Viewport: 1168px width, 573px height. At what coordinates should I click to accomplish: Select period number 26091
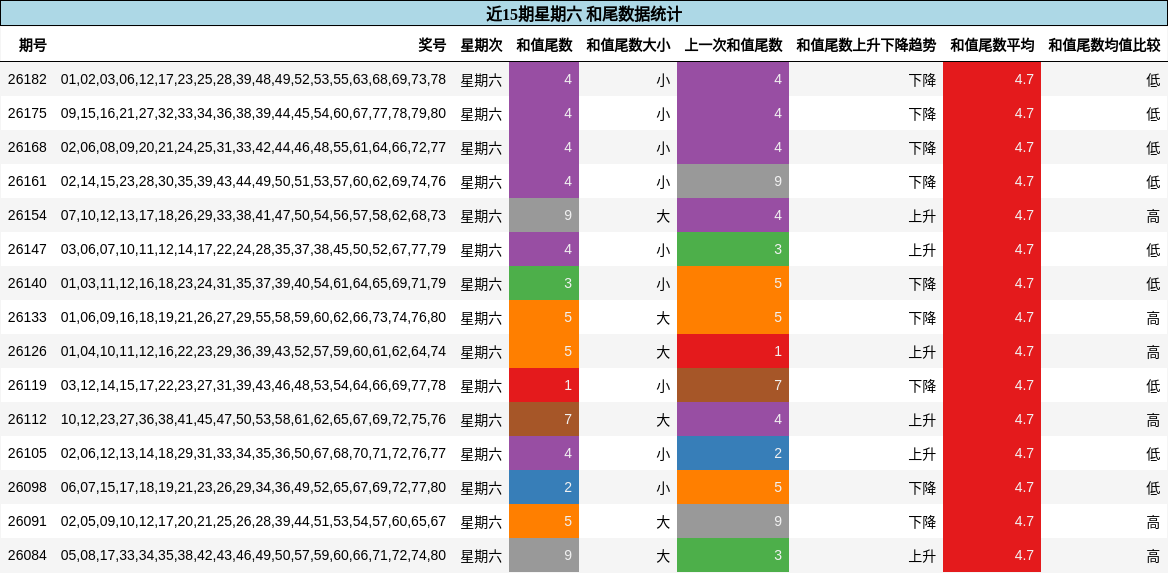tap(28, 522)
